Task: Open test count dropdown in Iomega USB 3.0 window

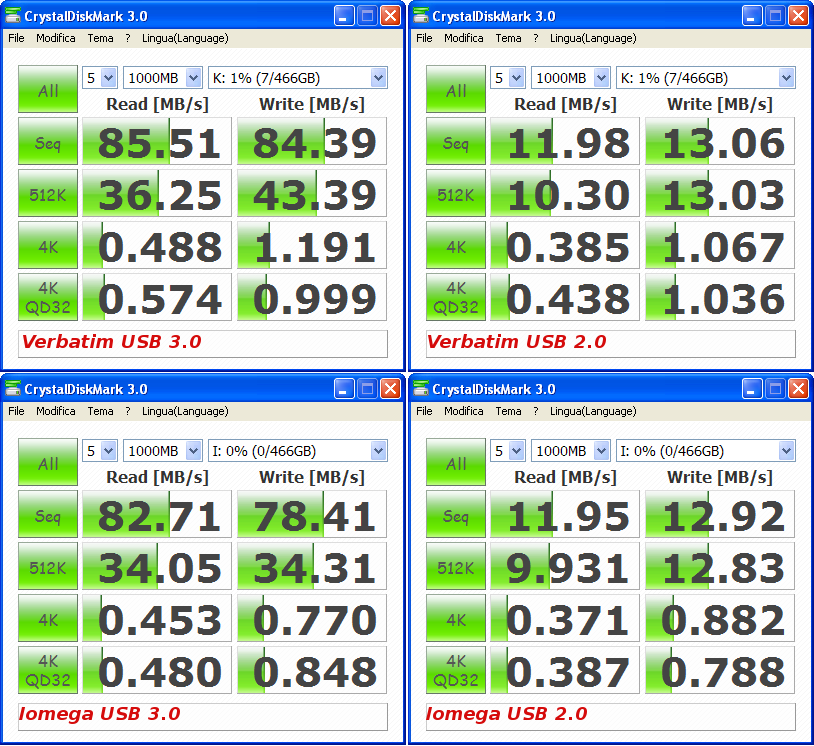Action: pos(100,451)
